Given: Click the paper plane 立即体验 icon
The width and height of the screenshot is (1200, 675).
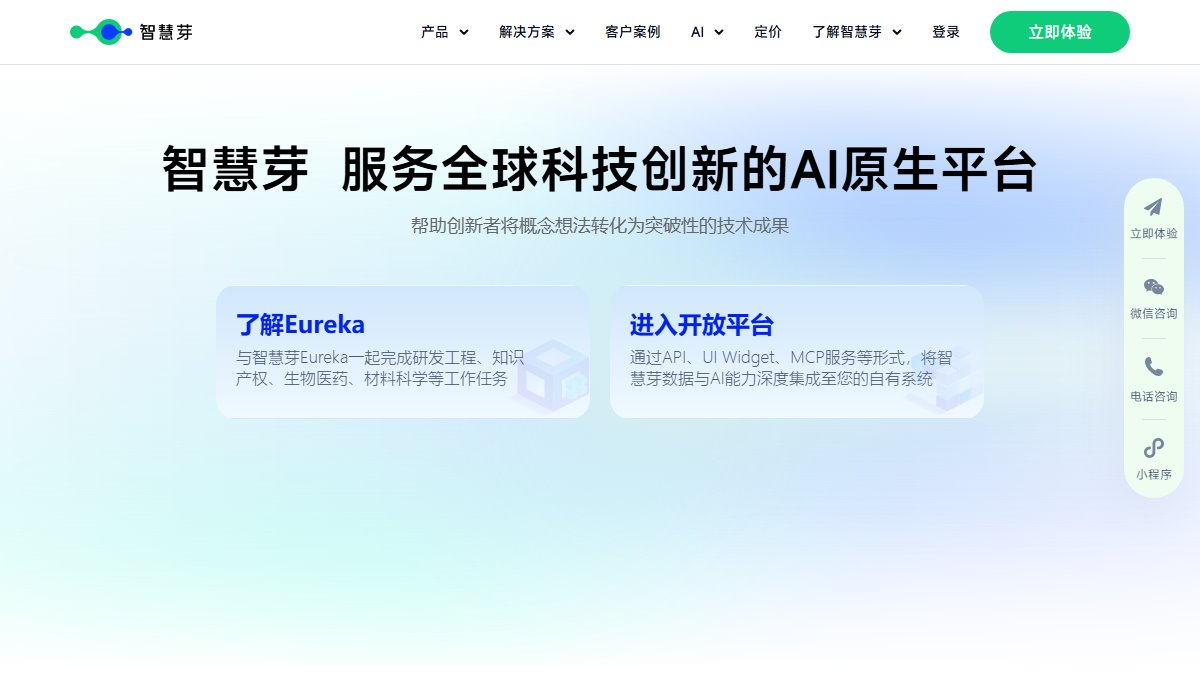Looking at the screenshot, I should (1154, 207).
